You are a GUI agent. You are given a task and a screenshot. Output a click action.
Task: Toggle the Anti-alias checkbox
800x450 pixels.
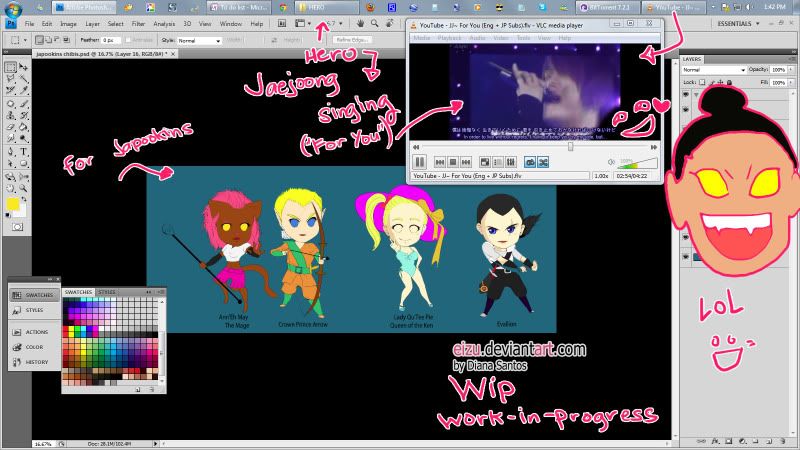[128, 40]
